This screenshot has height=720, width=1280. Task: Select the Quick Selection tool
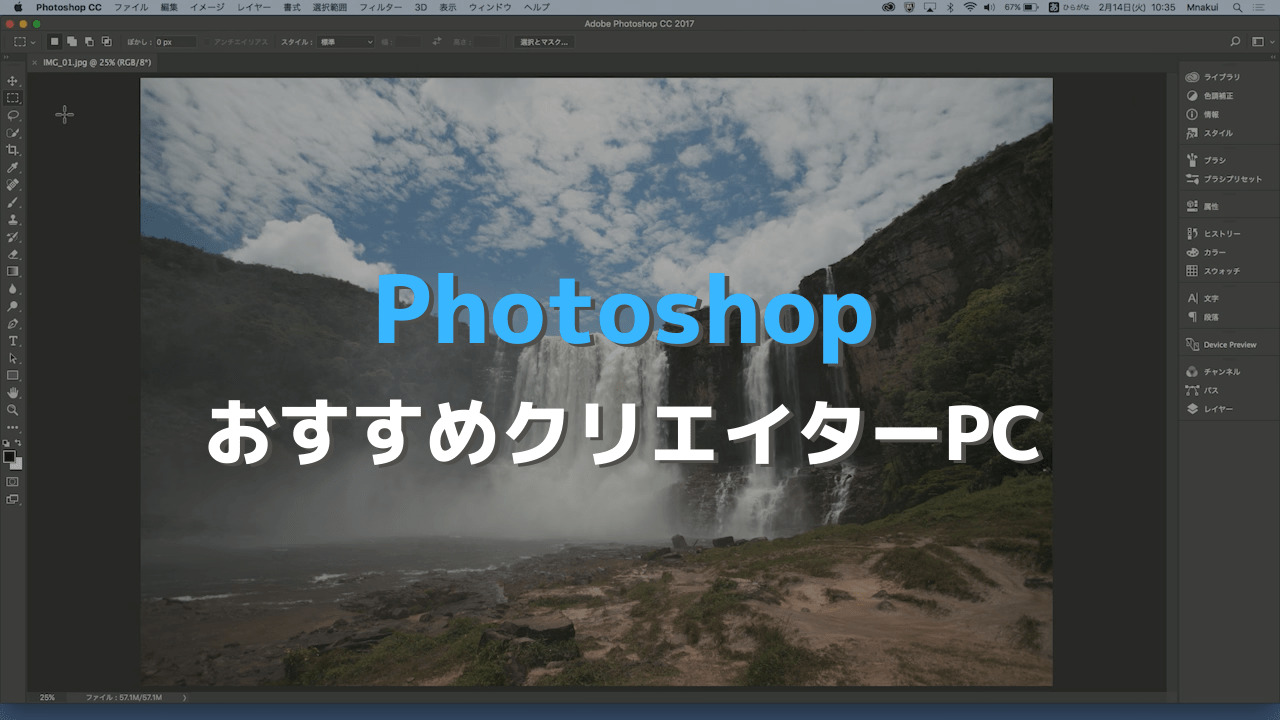point(13,132)
